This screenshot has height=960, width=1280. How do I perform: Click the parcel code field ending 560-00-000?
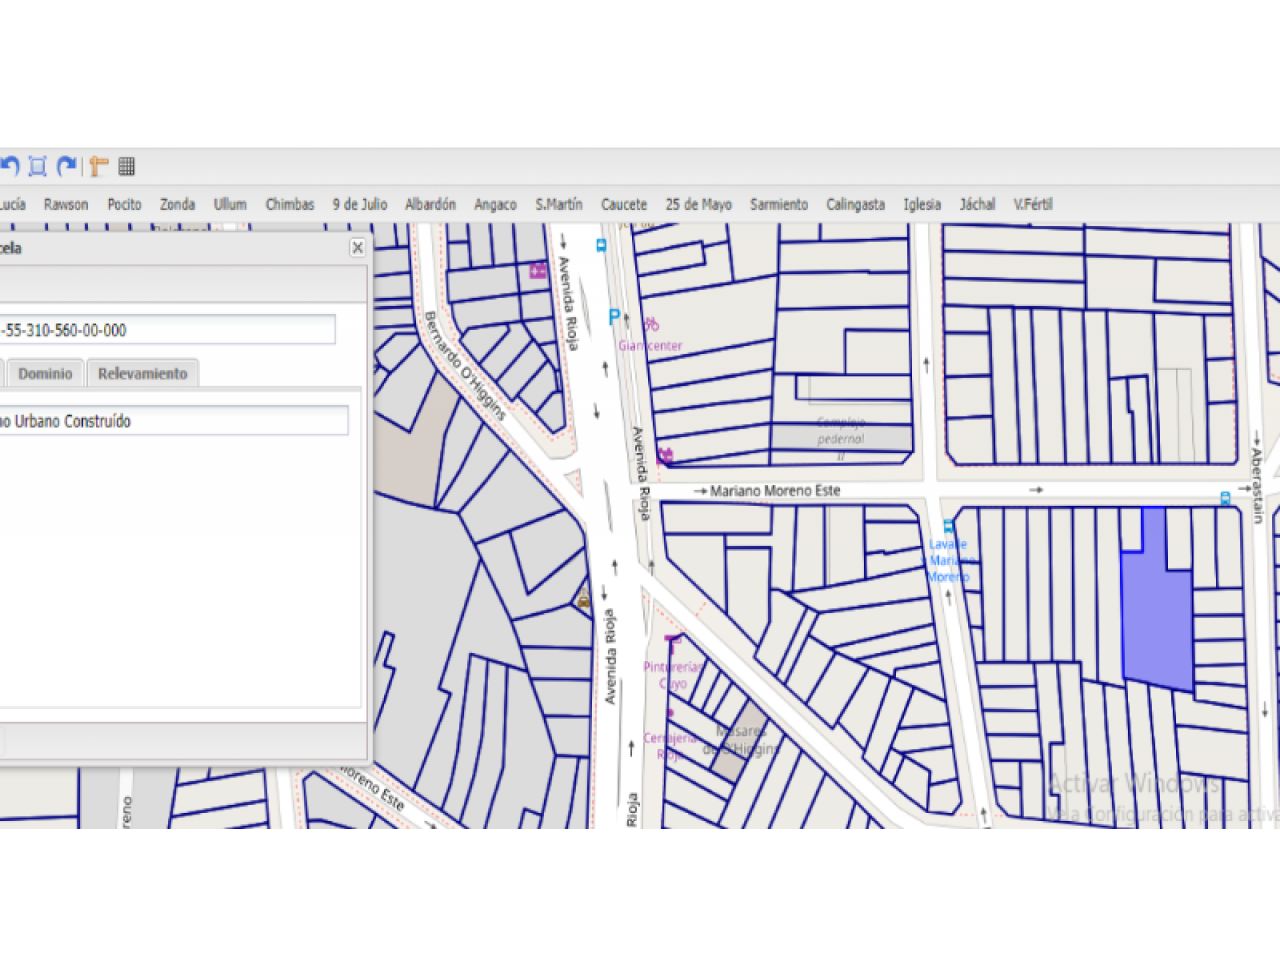tap(167, 330)
